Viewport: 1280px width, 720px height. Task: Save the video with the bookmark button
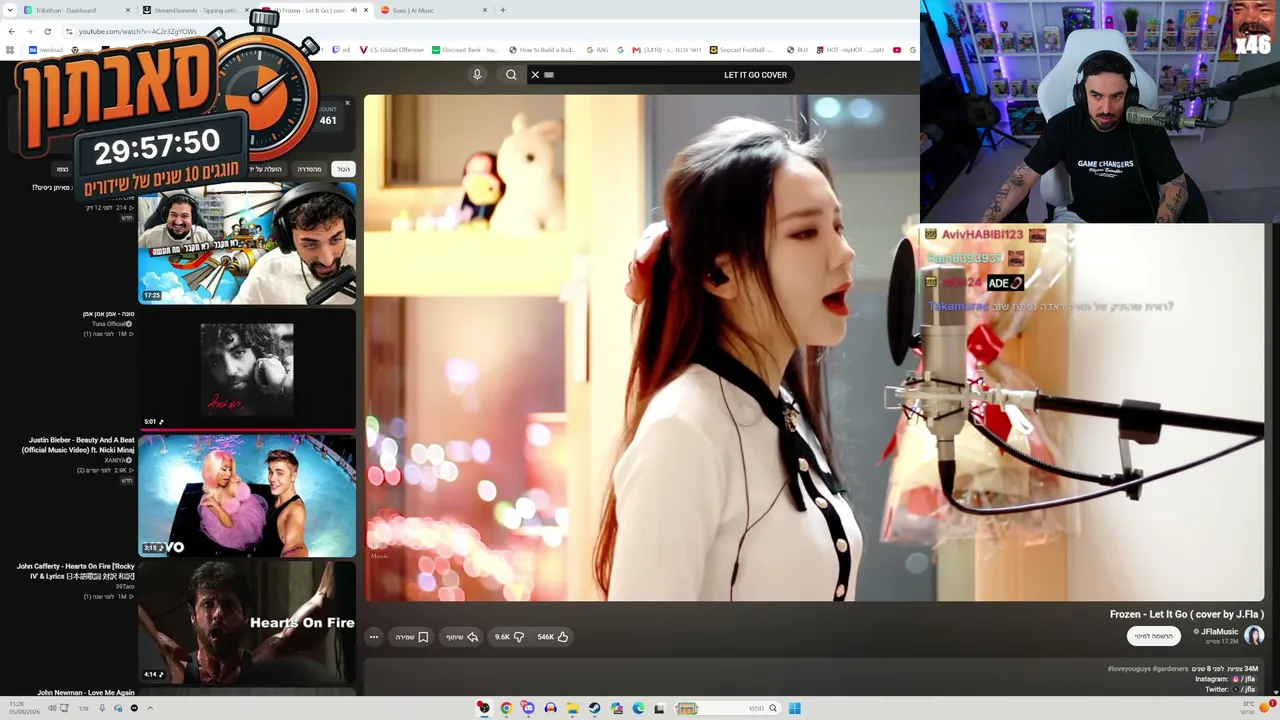click(x=412, y=637)
